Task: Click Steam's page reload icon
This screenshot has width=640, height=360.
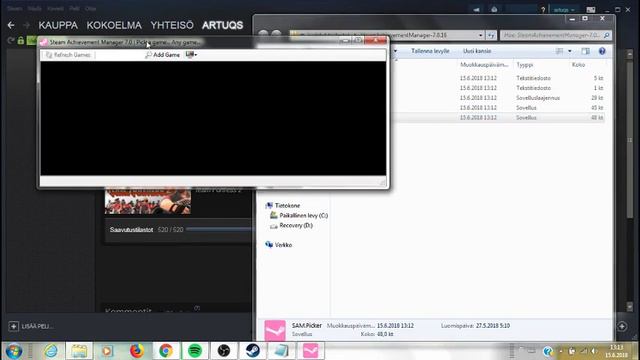Action: click(x=11, y=40)
